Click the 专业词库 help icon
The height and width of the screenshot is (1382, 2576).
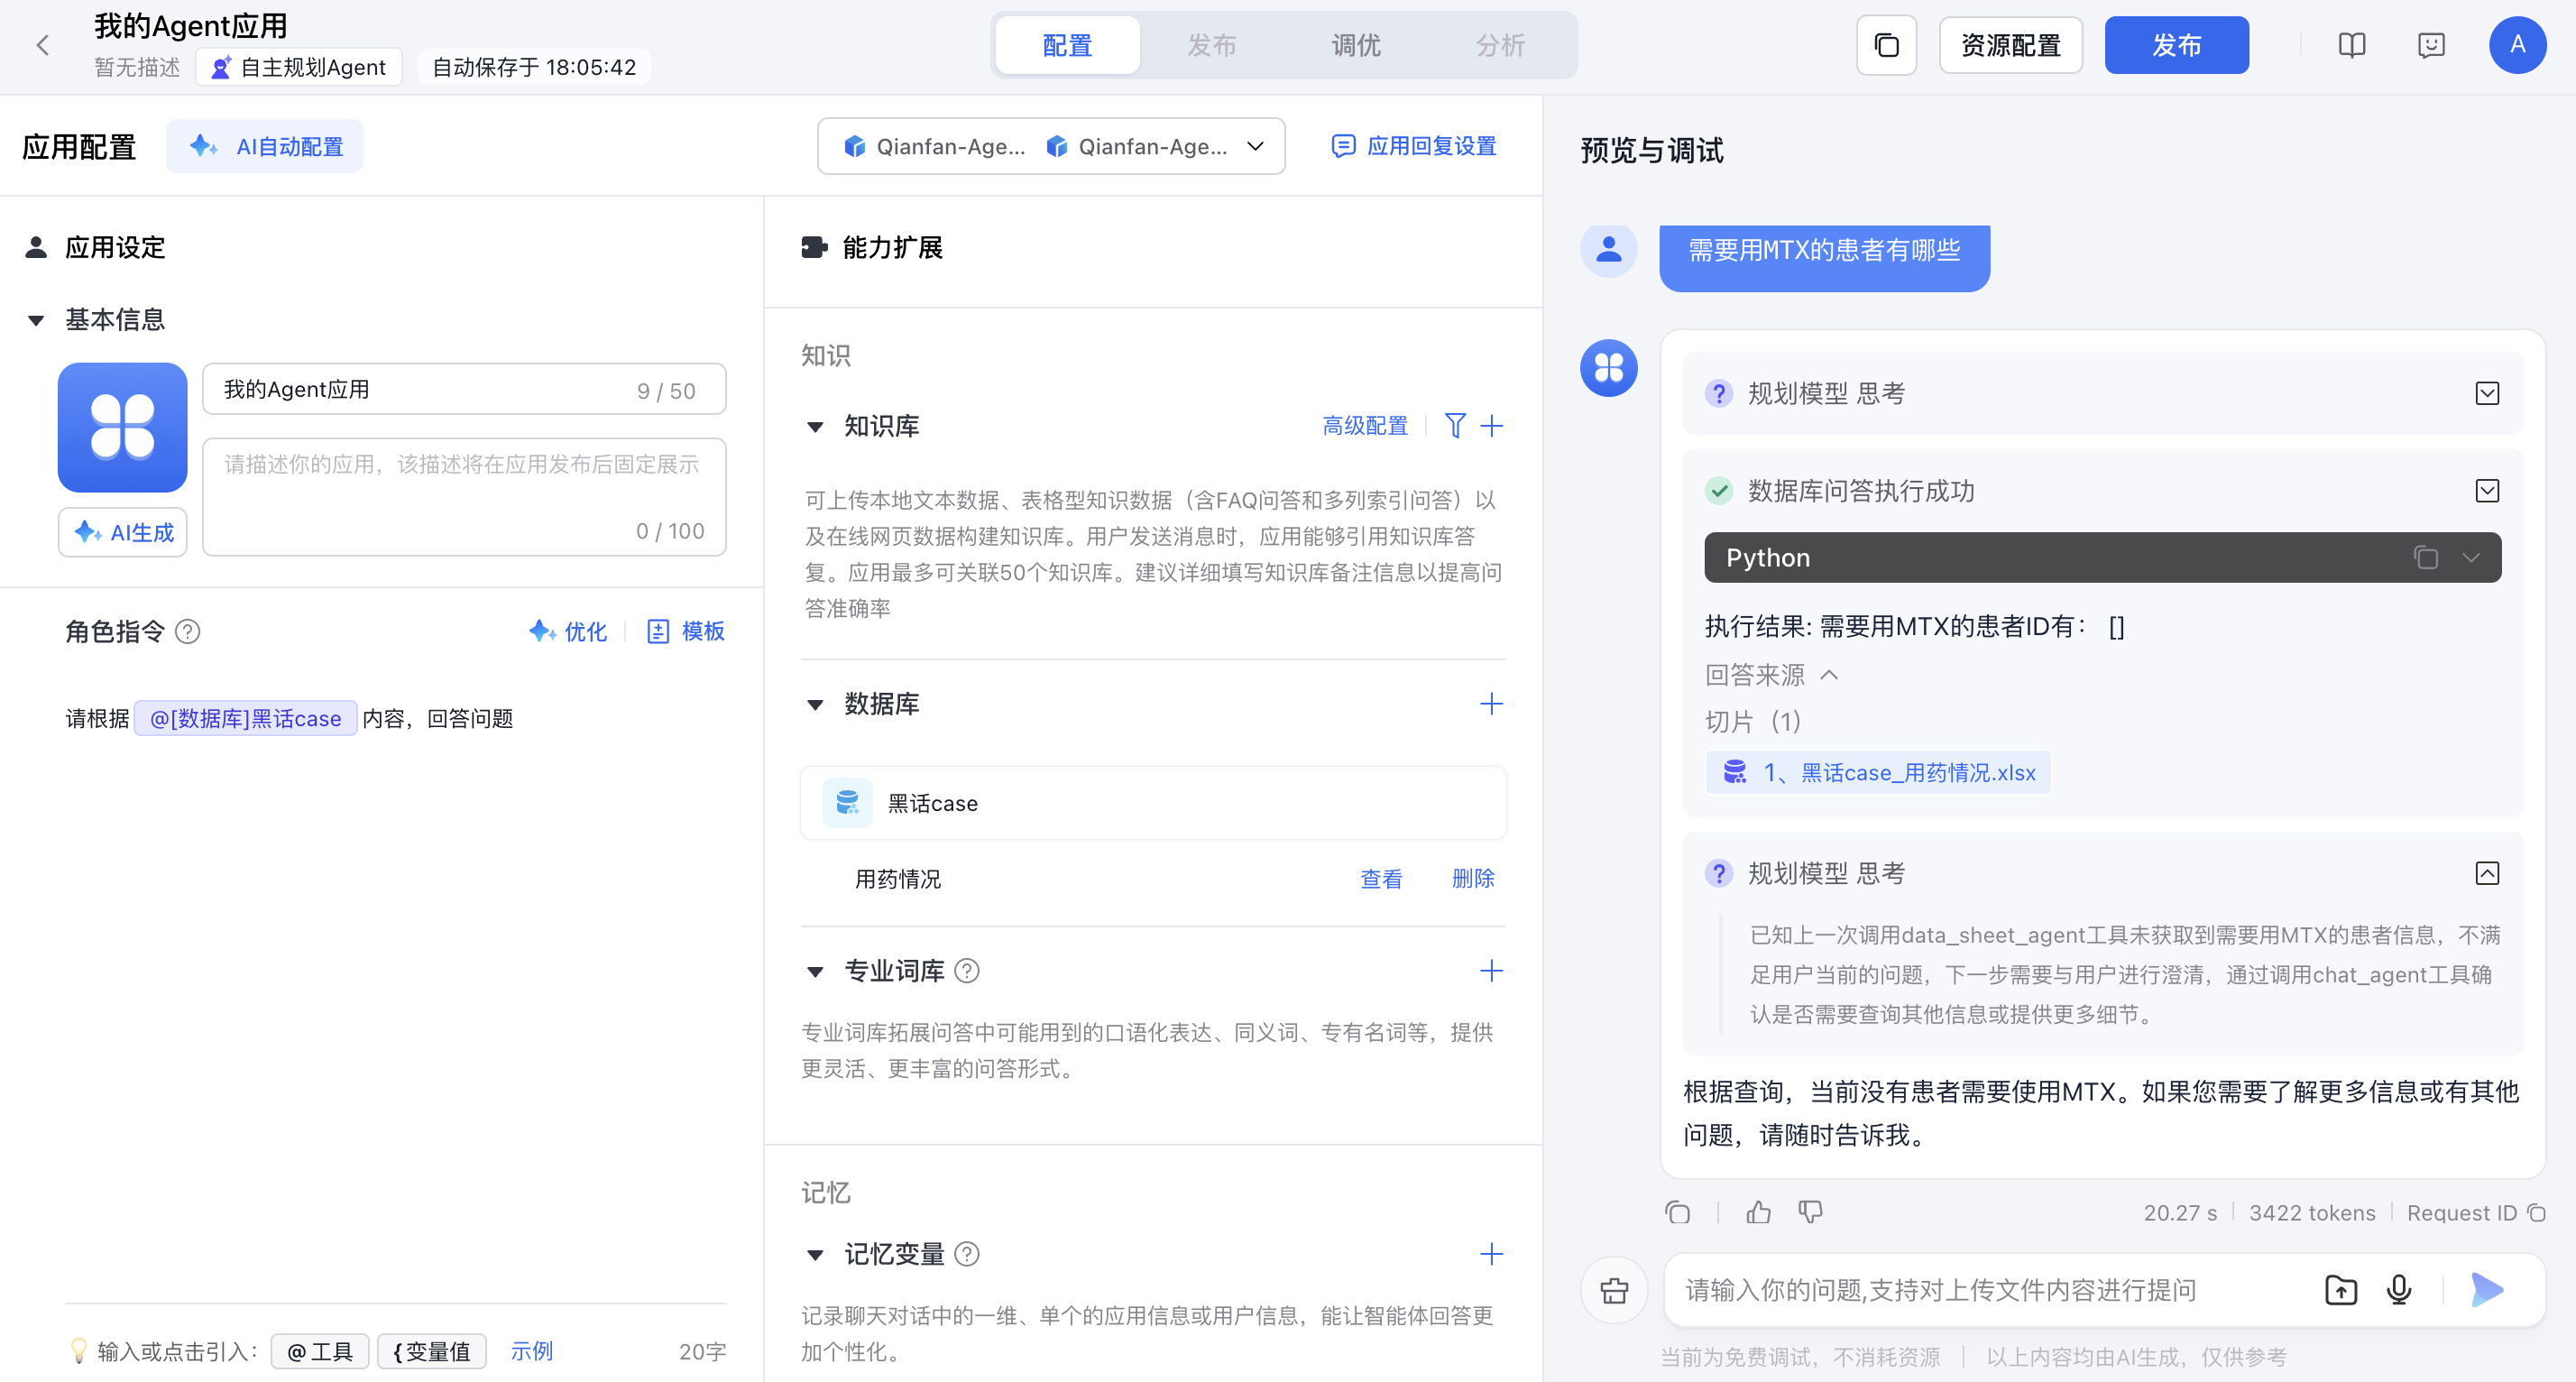point(967,971)
